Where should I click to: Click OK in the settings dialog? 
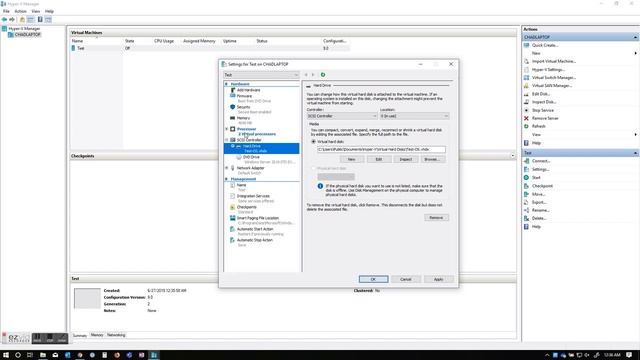click(x=373, y=279)
